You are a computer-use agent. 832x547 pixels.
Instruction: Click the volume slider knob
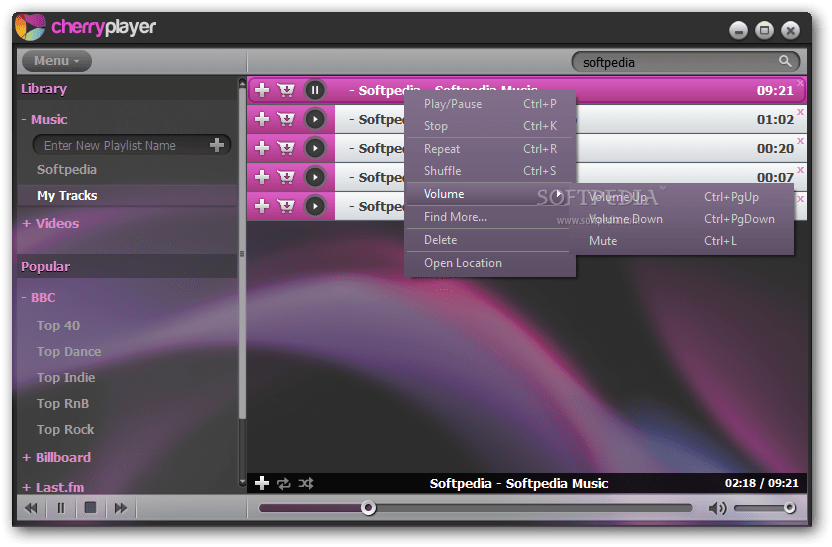(790, 508)
